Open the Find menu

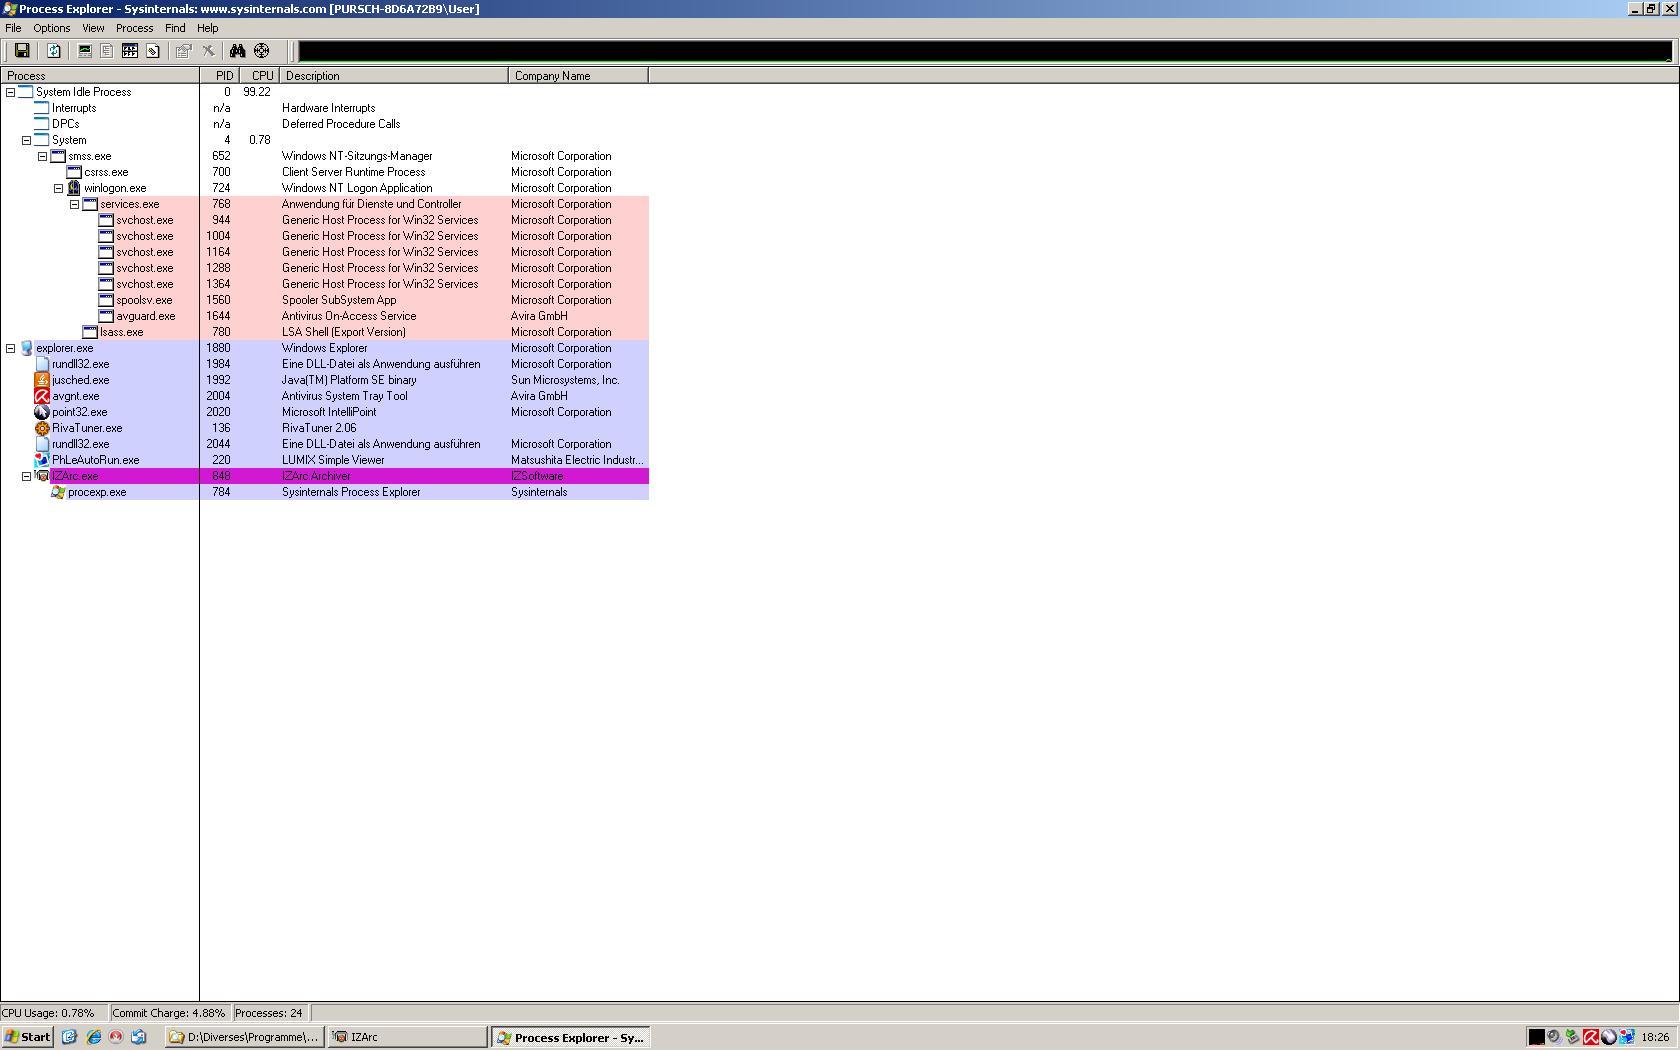pos(175,28)
